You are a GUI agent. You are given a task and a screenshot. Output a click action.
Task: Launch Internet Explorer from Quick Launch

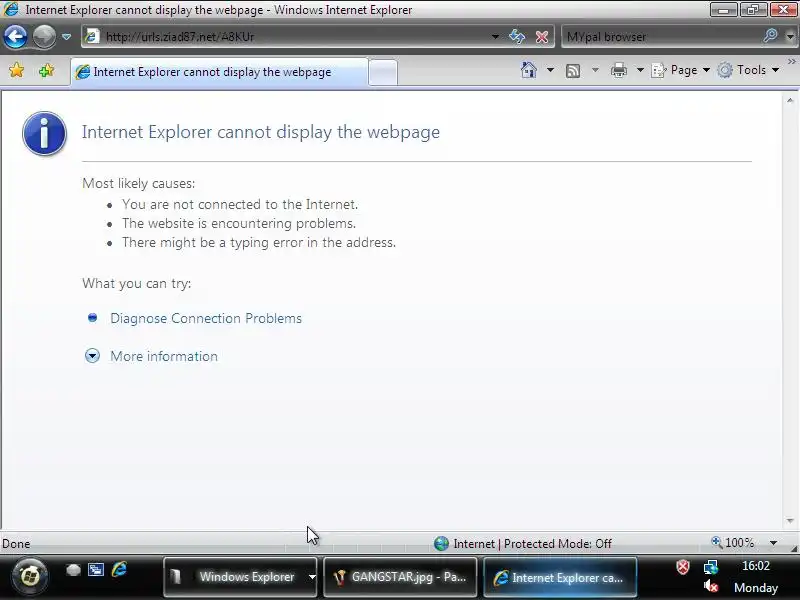click(119, 569)
